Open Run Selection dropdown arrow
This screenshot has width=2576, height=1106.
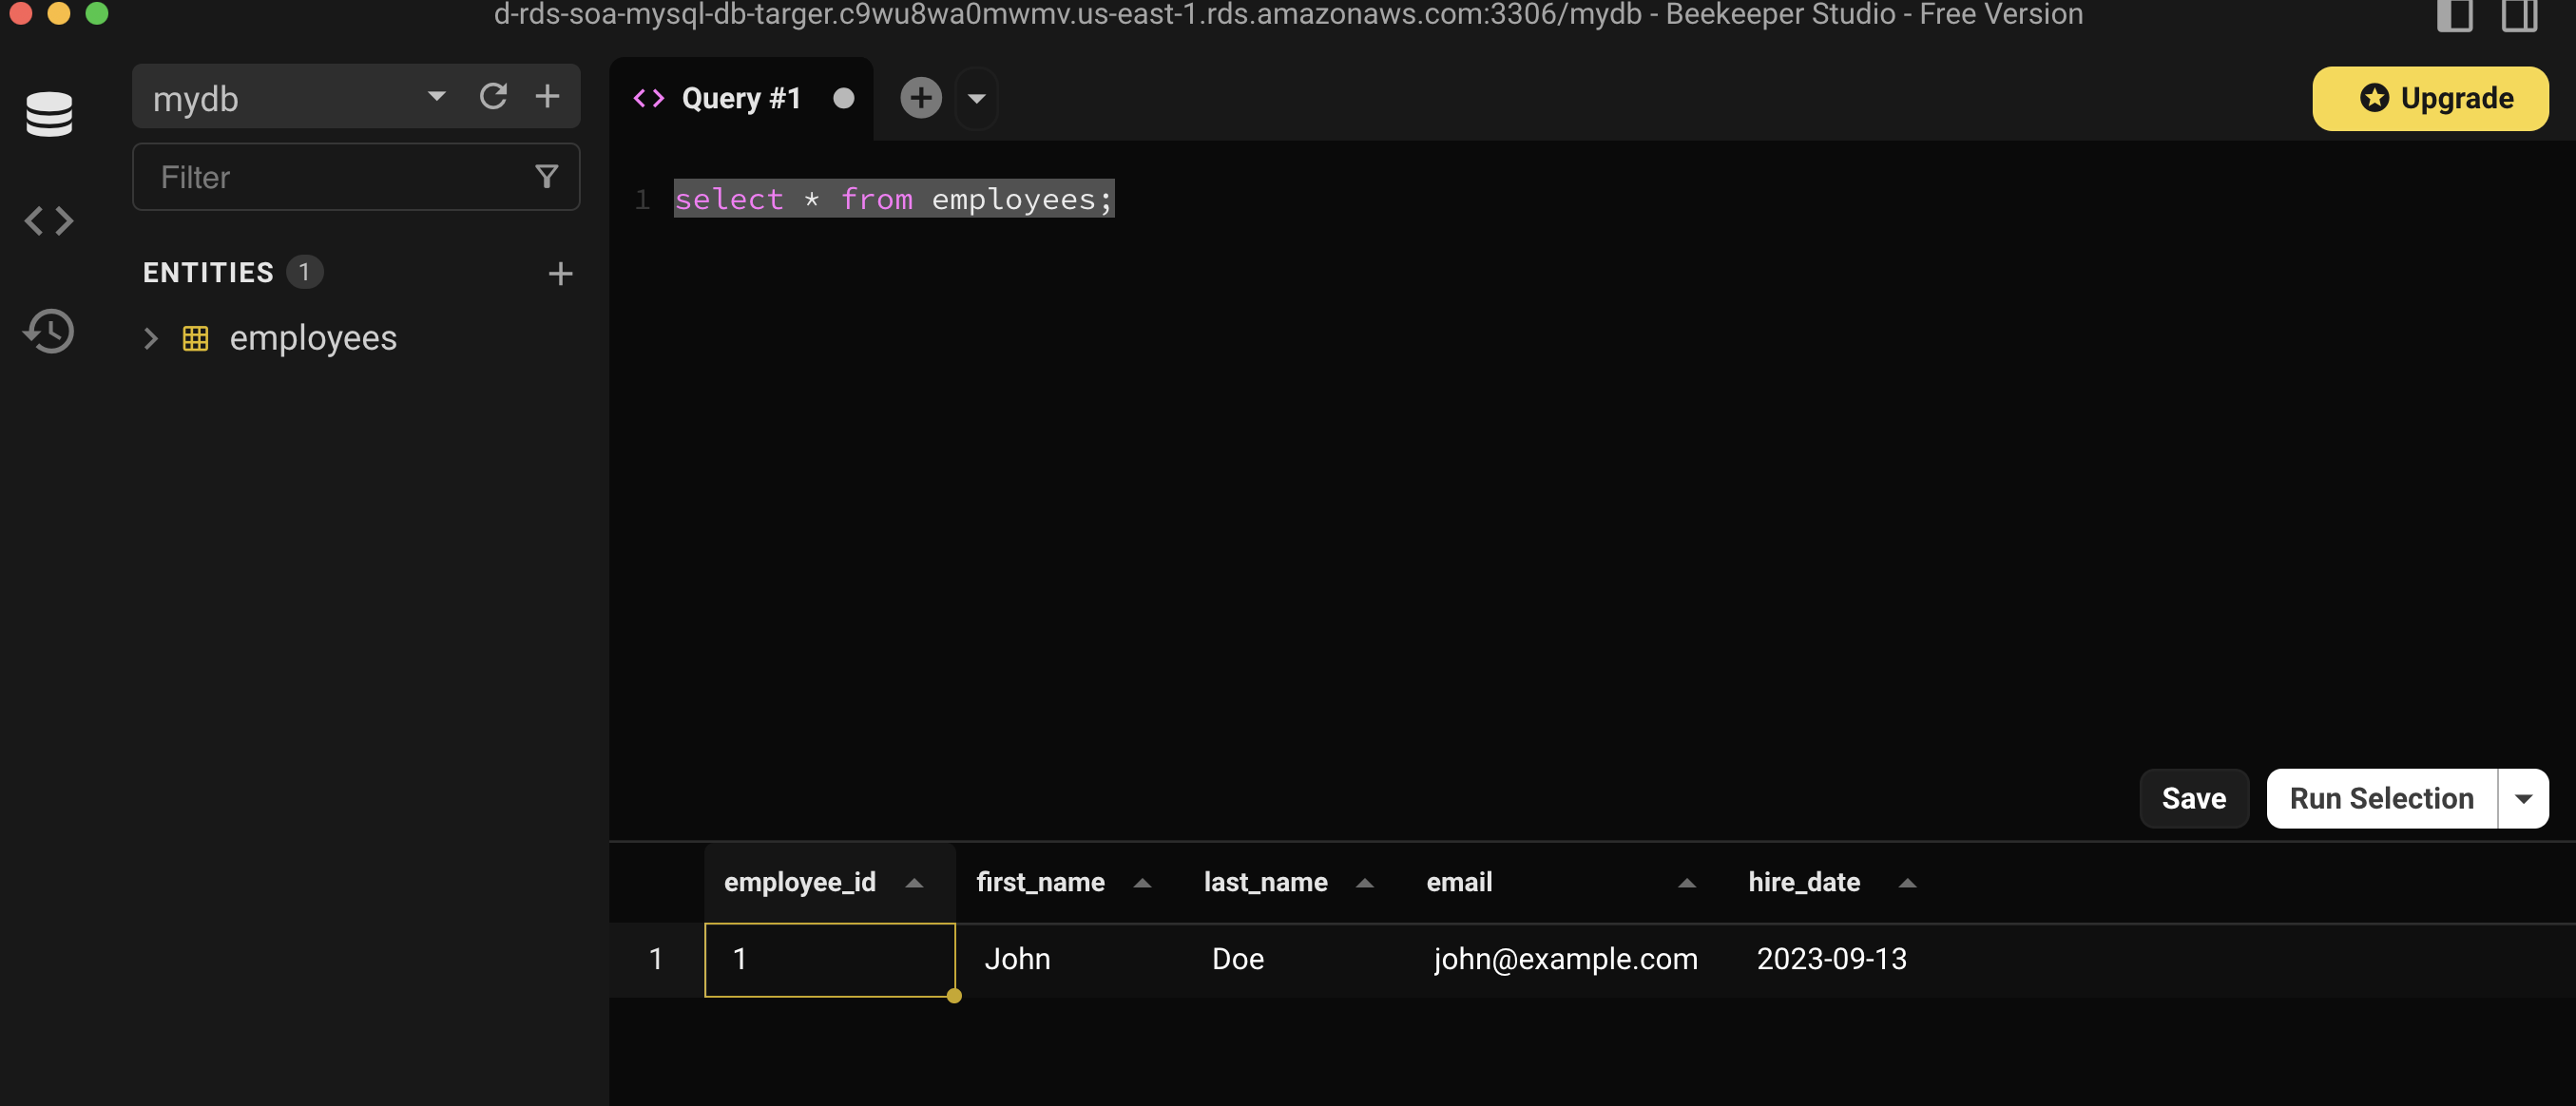(x=2523, y=798)
